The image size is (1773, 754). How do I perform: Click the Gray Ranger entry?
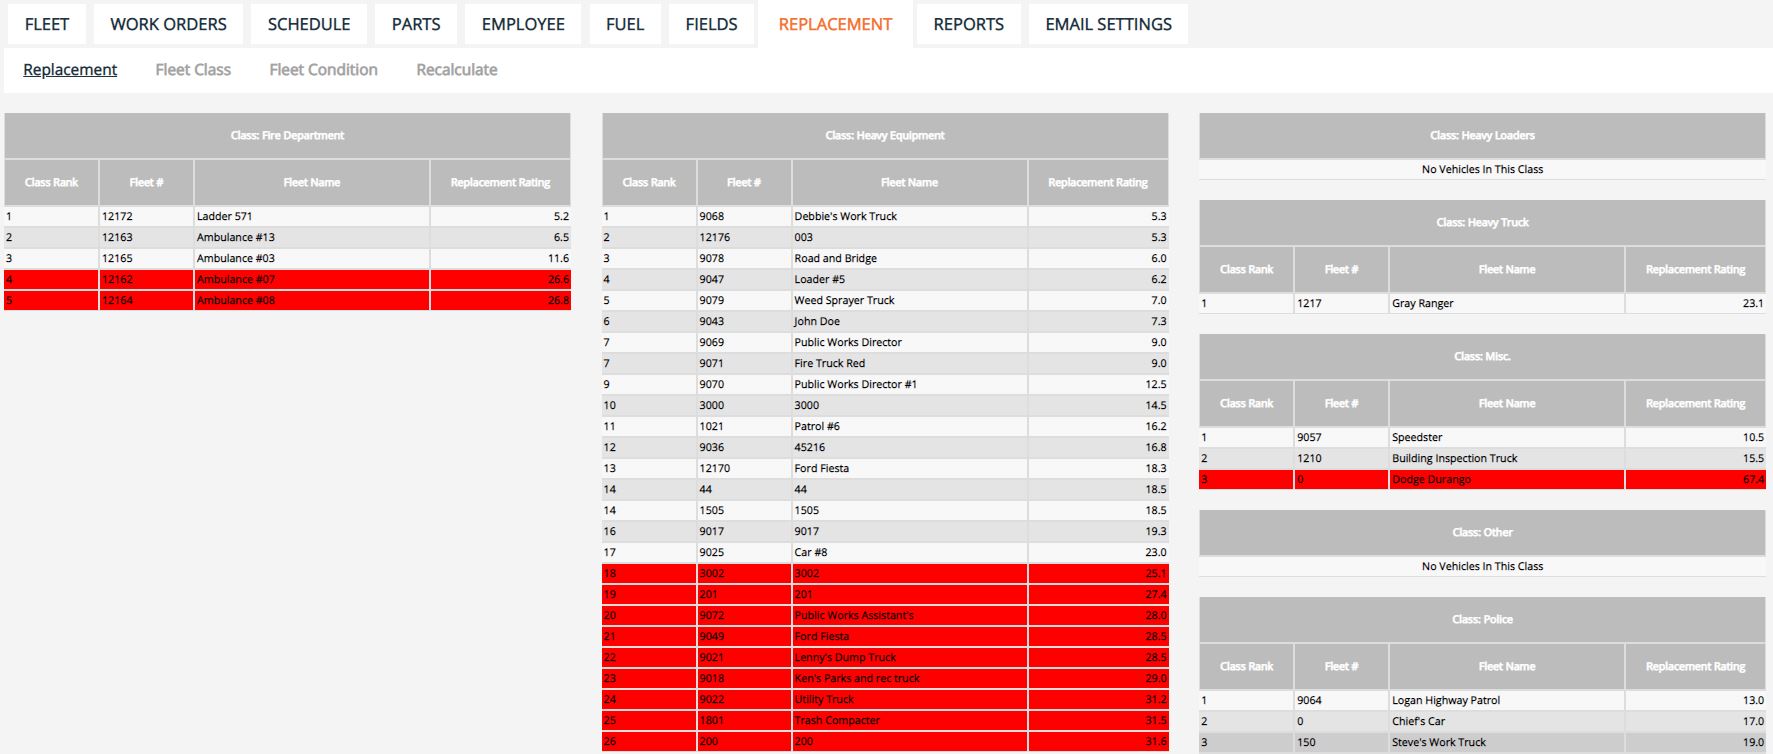tap(1422, 303)
